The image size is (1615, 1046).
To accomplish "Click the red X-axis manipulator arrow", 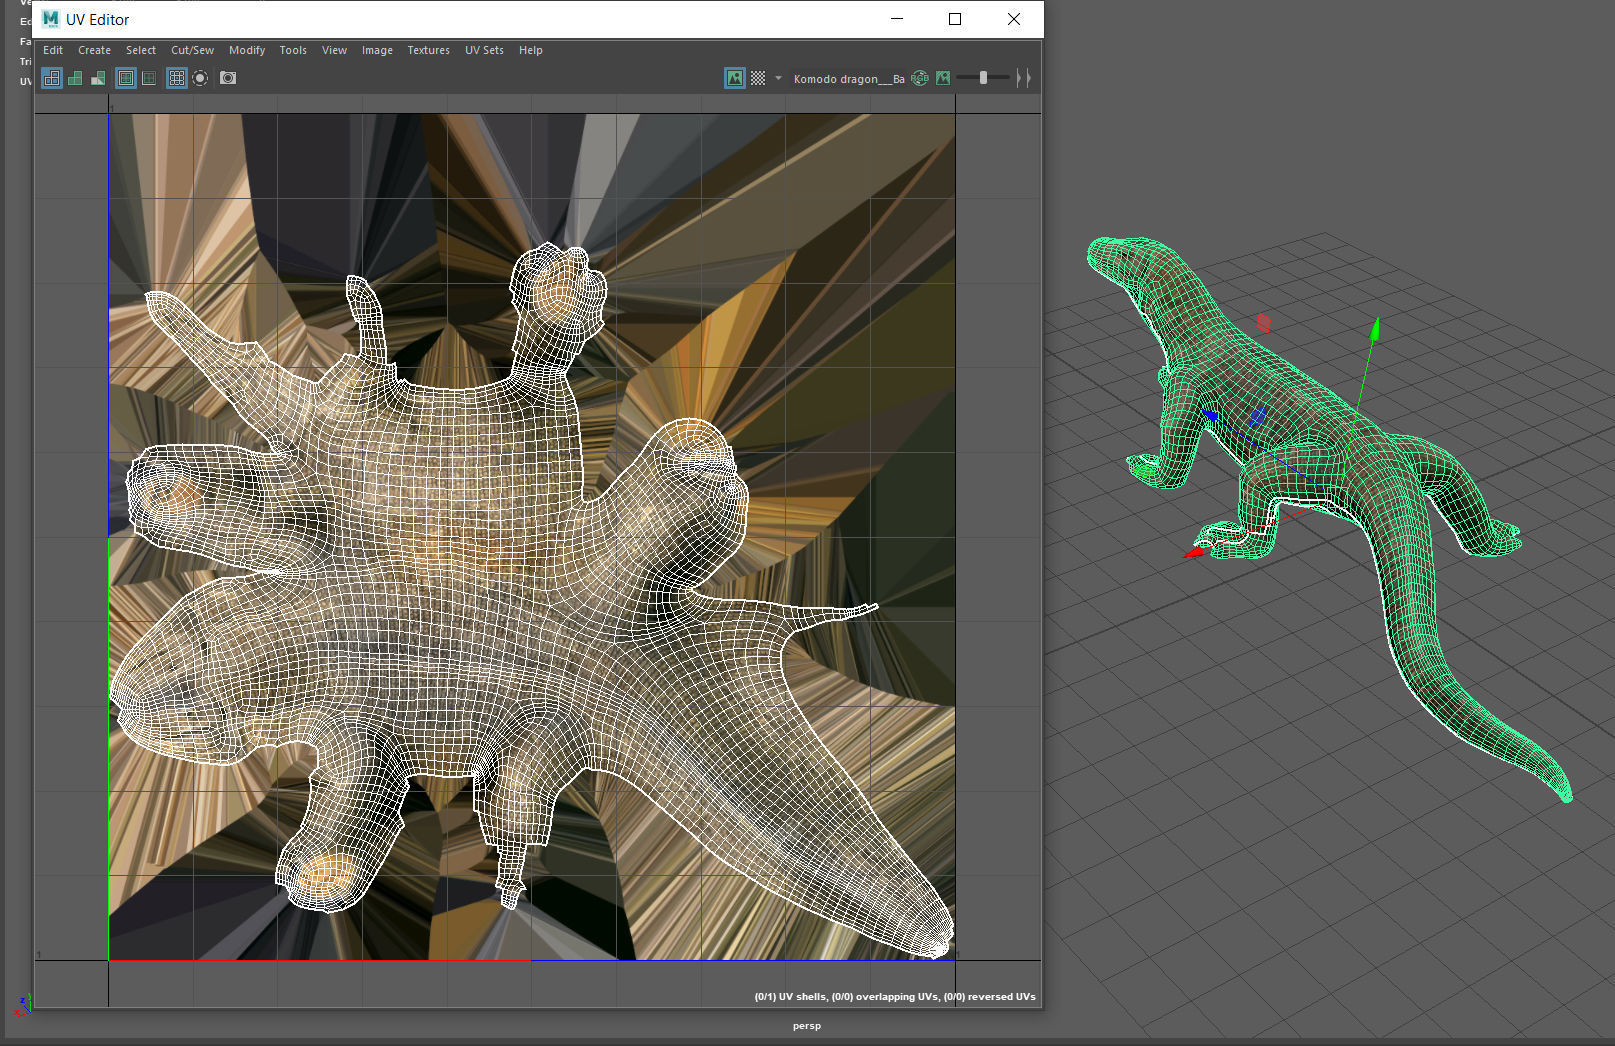I will [1195, 551].
